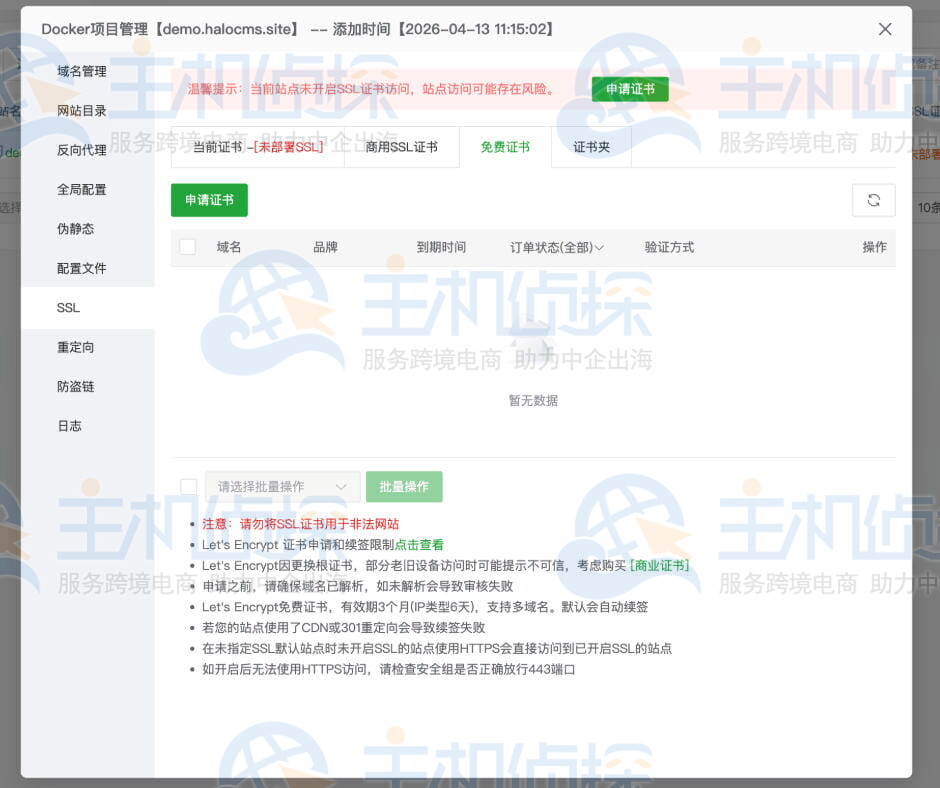Click the 温馨提示 warning text in the banner
Screen dimensions: 940x788
pyautogui.click(x=372, y=89)
